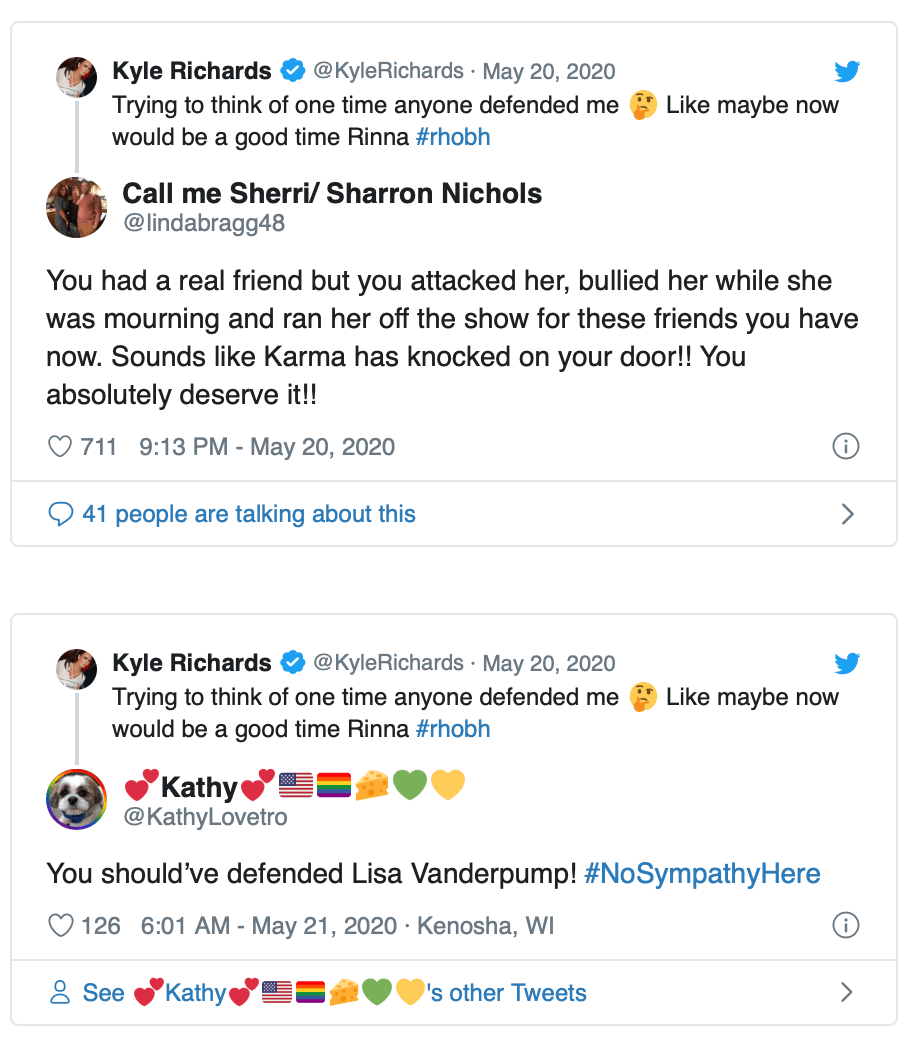Click See Kathy's other Tweets link

[334, 993]
